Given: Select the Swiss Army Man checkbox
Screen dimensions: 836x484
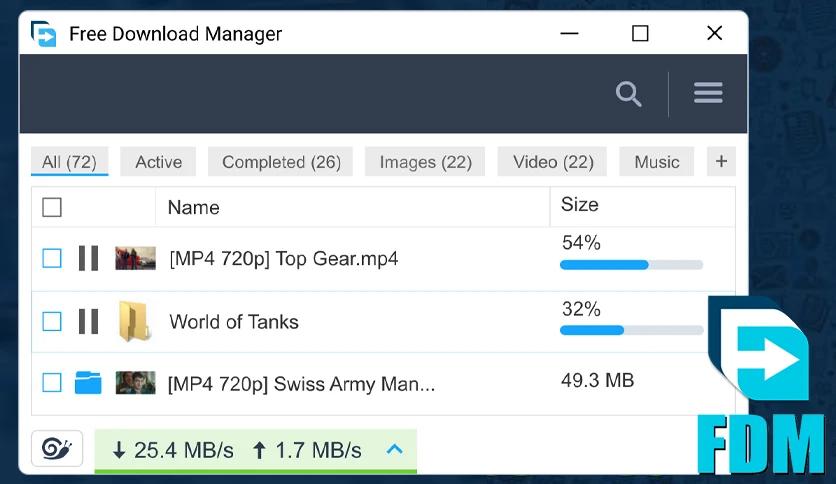Looking at the screenshot, I should tap(52, 383).
